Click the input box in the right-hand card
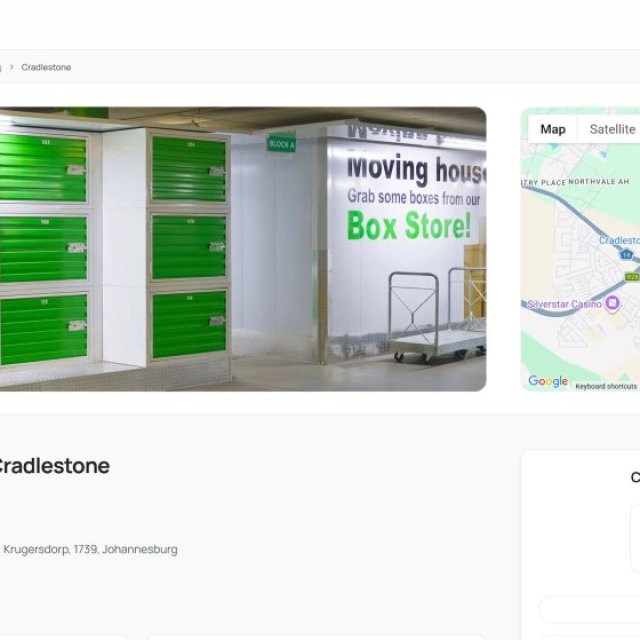This screenshot has height=640, width=640. 634,538
